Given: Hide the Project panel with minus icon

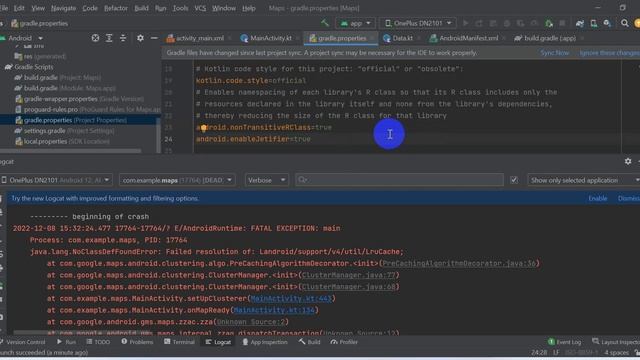Looking at the screenshot, I should pyautogui.click(x=154, y=38).
